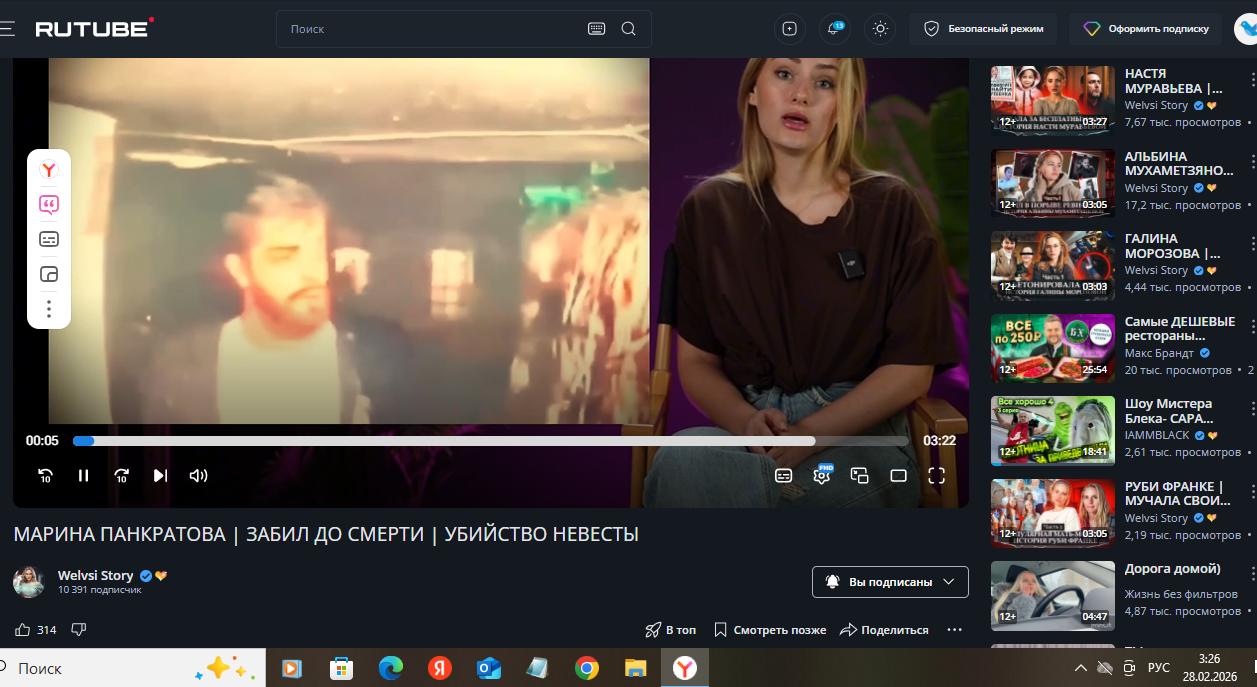Click the video progress bar
The height and width of the screenshot is (687, 1257).
(x=490, y=441)
